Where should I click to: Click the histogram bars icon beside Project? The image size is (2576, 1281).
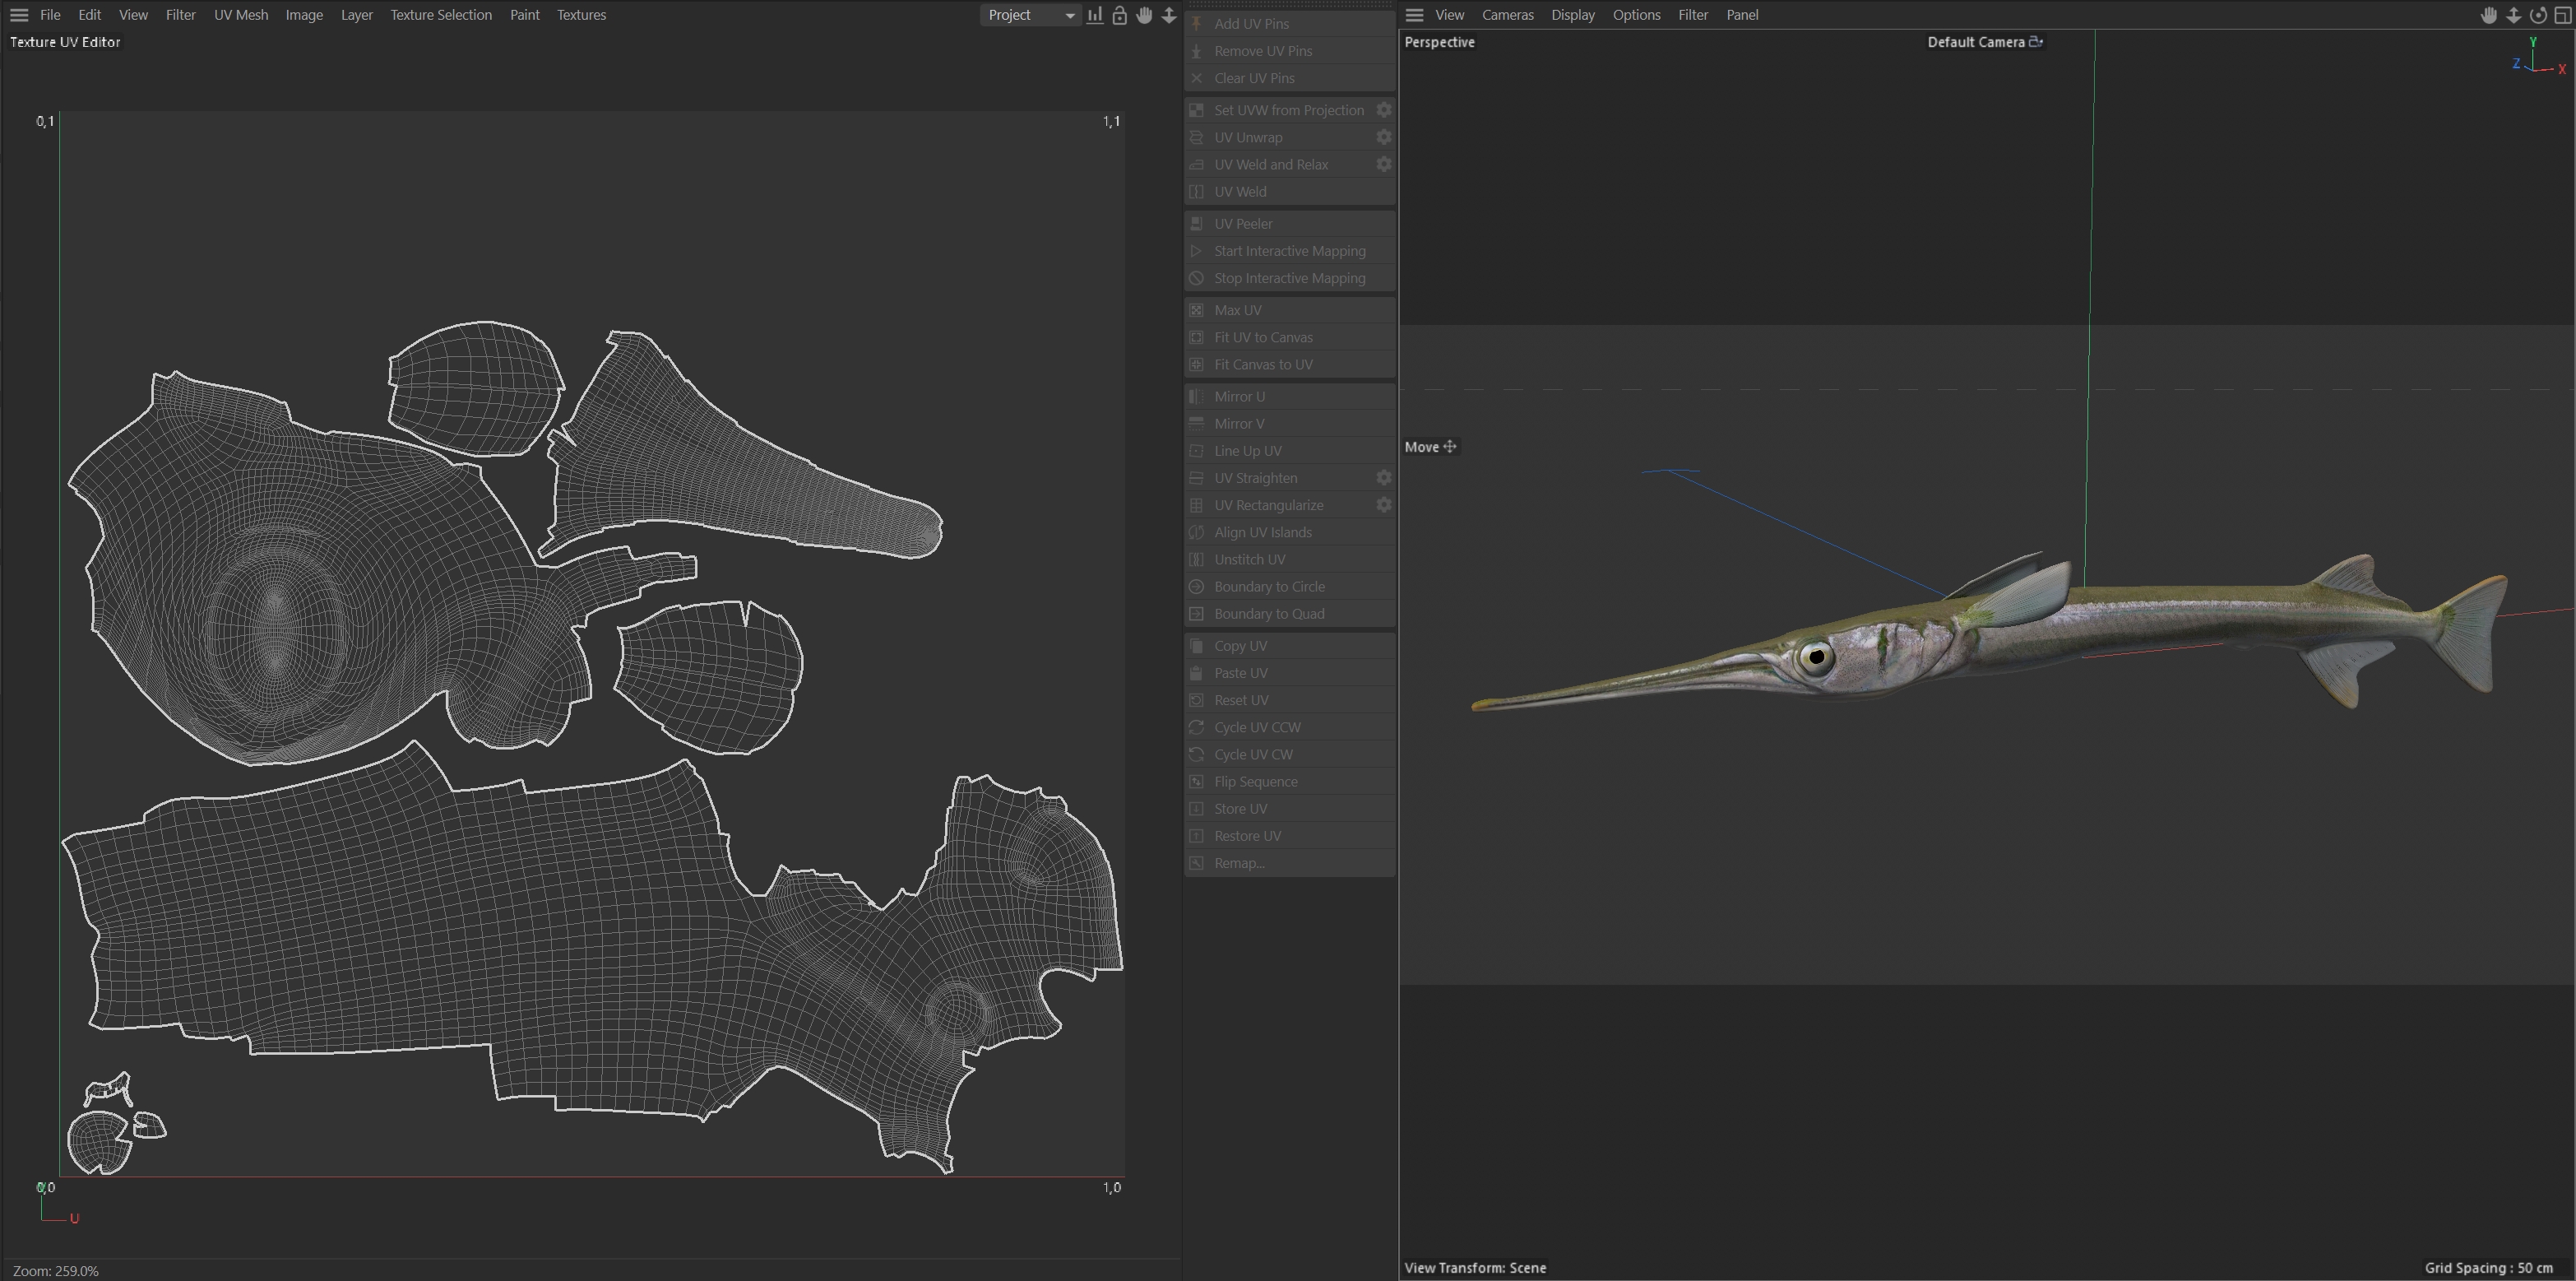1095,15
